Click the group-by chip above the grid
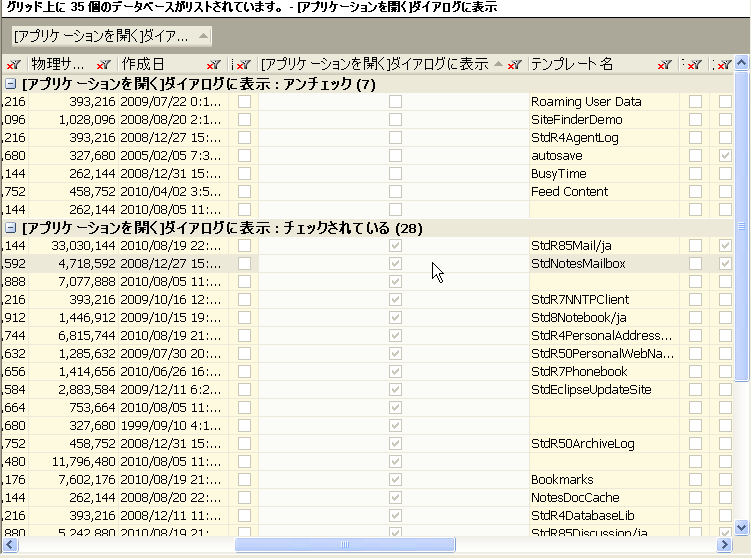This screenshot has width=752, height=558. [x=110, y=37]
